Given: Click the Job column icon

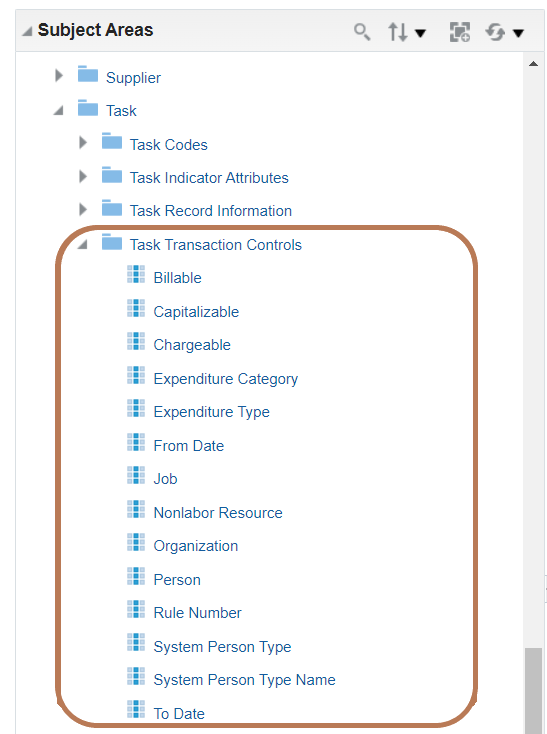Looking at the screenshot, I should (x=136, y=475).
